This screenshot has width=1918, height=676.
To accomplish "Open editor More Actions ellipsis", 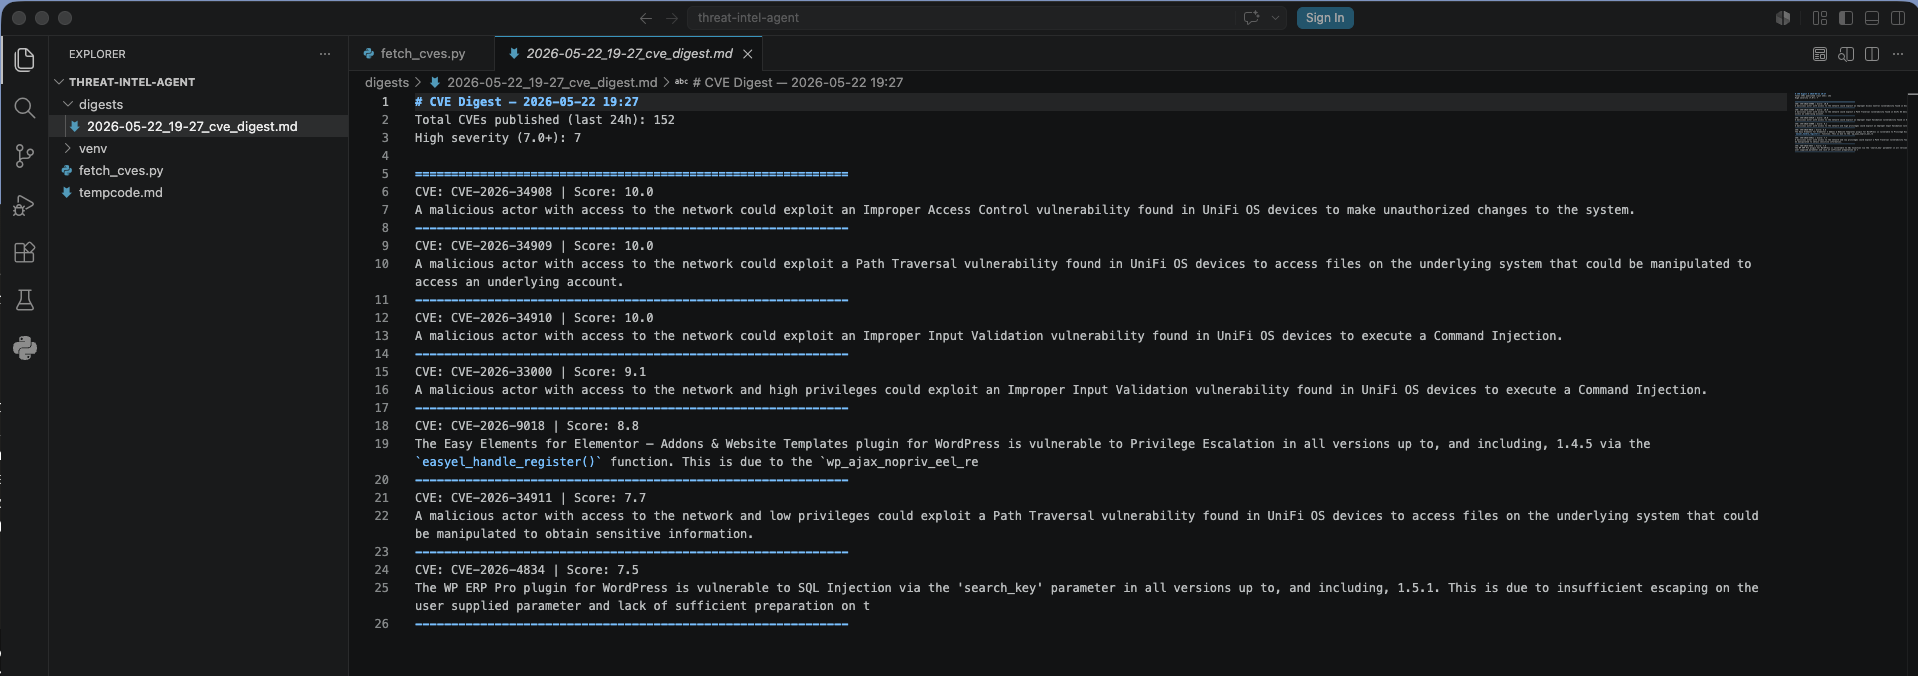I will (x=1898, y=54).
